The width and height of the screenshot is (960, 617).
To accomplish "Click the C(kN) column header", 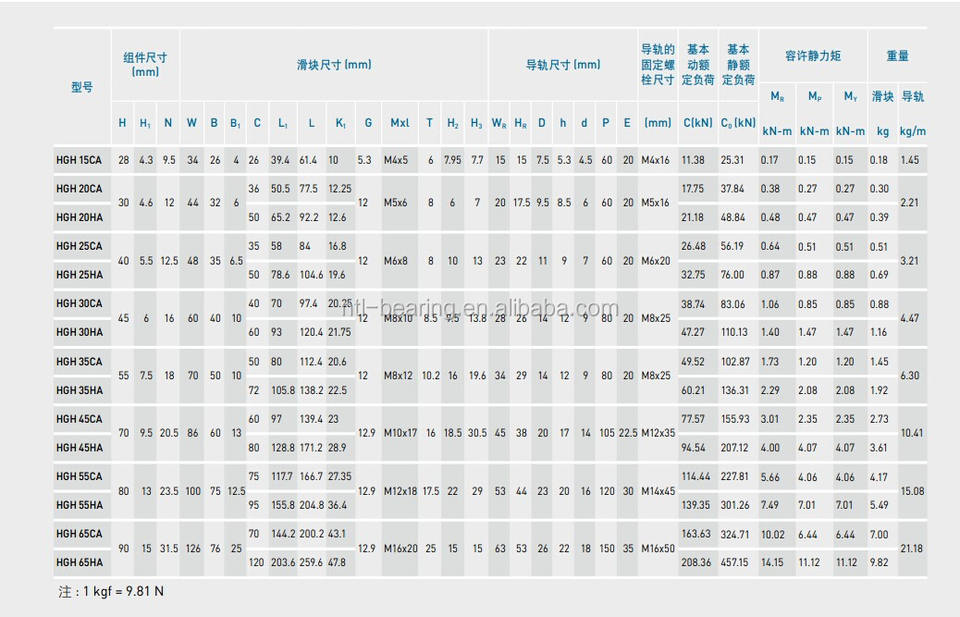I will point(698,123).
